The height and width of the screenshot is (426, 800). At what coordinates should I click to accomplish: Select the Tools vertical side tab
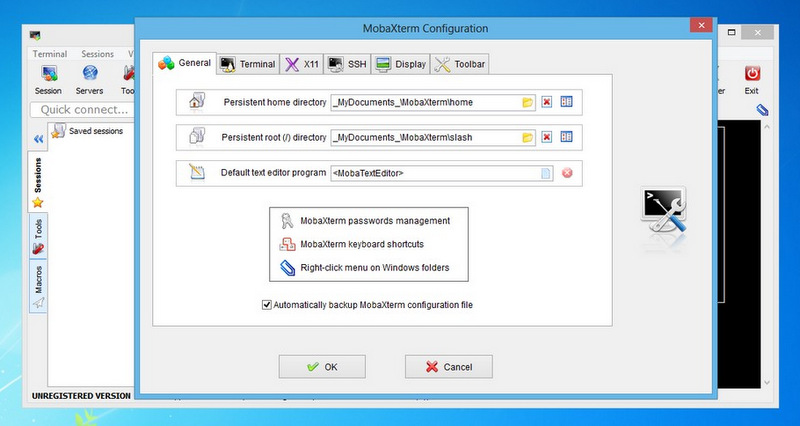coord(38,236)
